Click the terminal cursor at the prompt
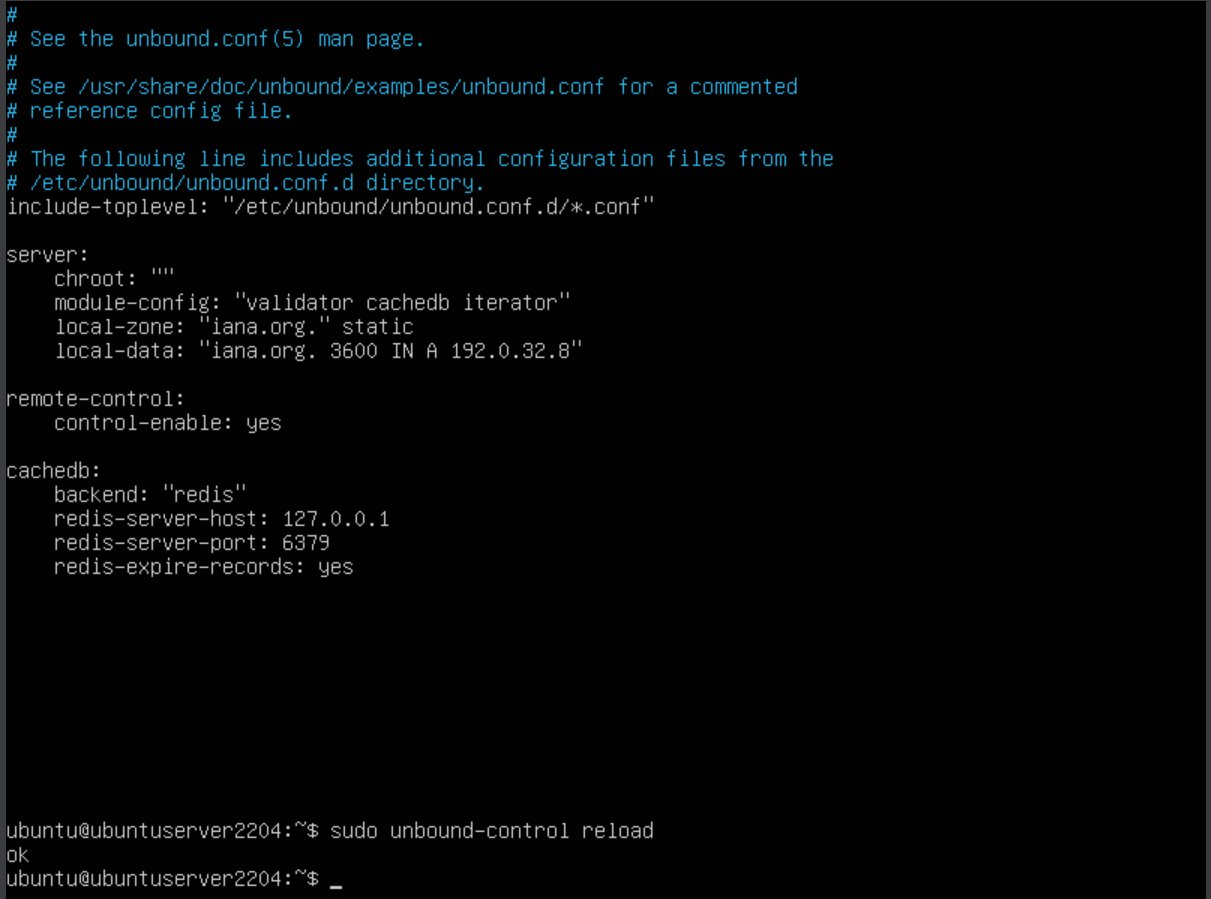This screenshot has height=899, width=1211. (336, 880)
